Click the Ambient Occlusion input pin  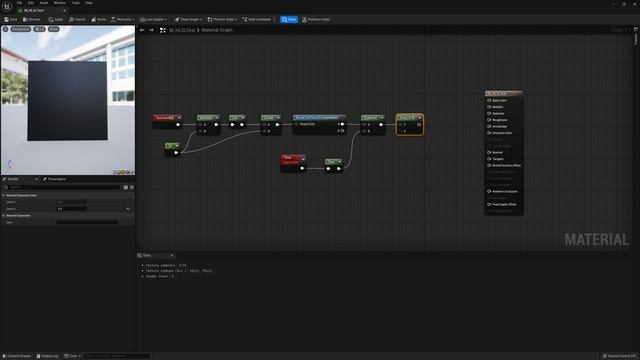[489, 191]
